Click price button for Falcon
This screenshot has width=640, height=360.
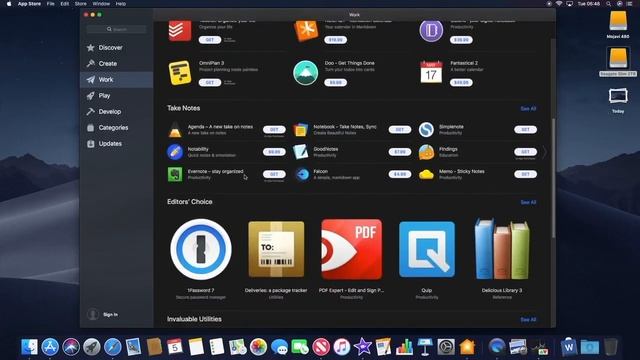click(x=400, y=174)
